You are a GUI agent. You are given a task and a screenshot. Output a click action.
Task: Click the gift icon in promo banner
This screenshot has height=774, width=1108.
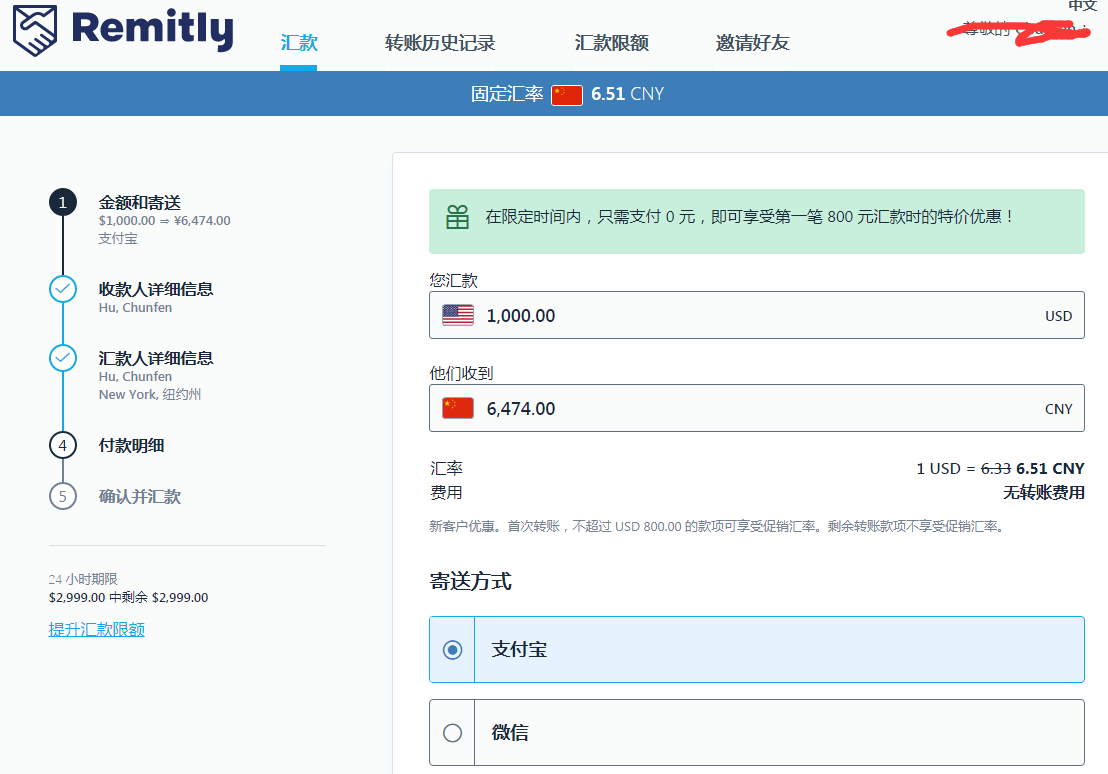457,217
